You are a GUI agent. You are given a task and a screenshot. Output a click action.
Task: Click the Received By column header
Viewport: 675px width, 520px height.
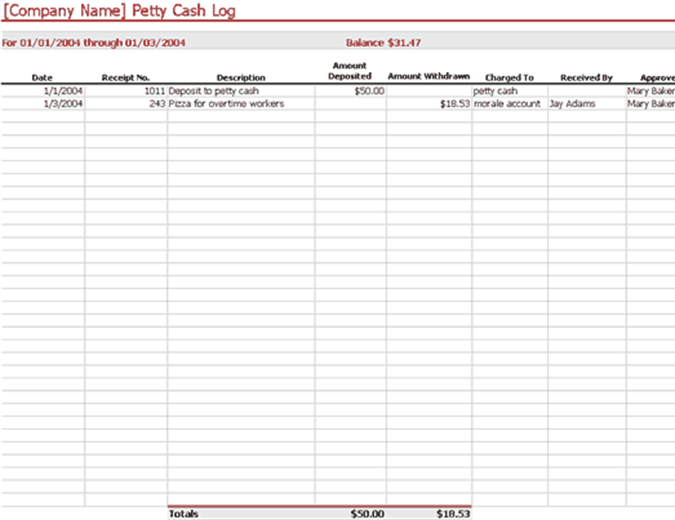coord(587,77)
